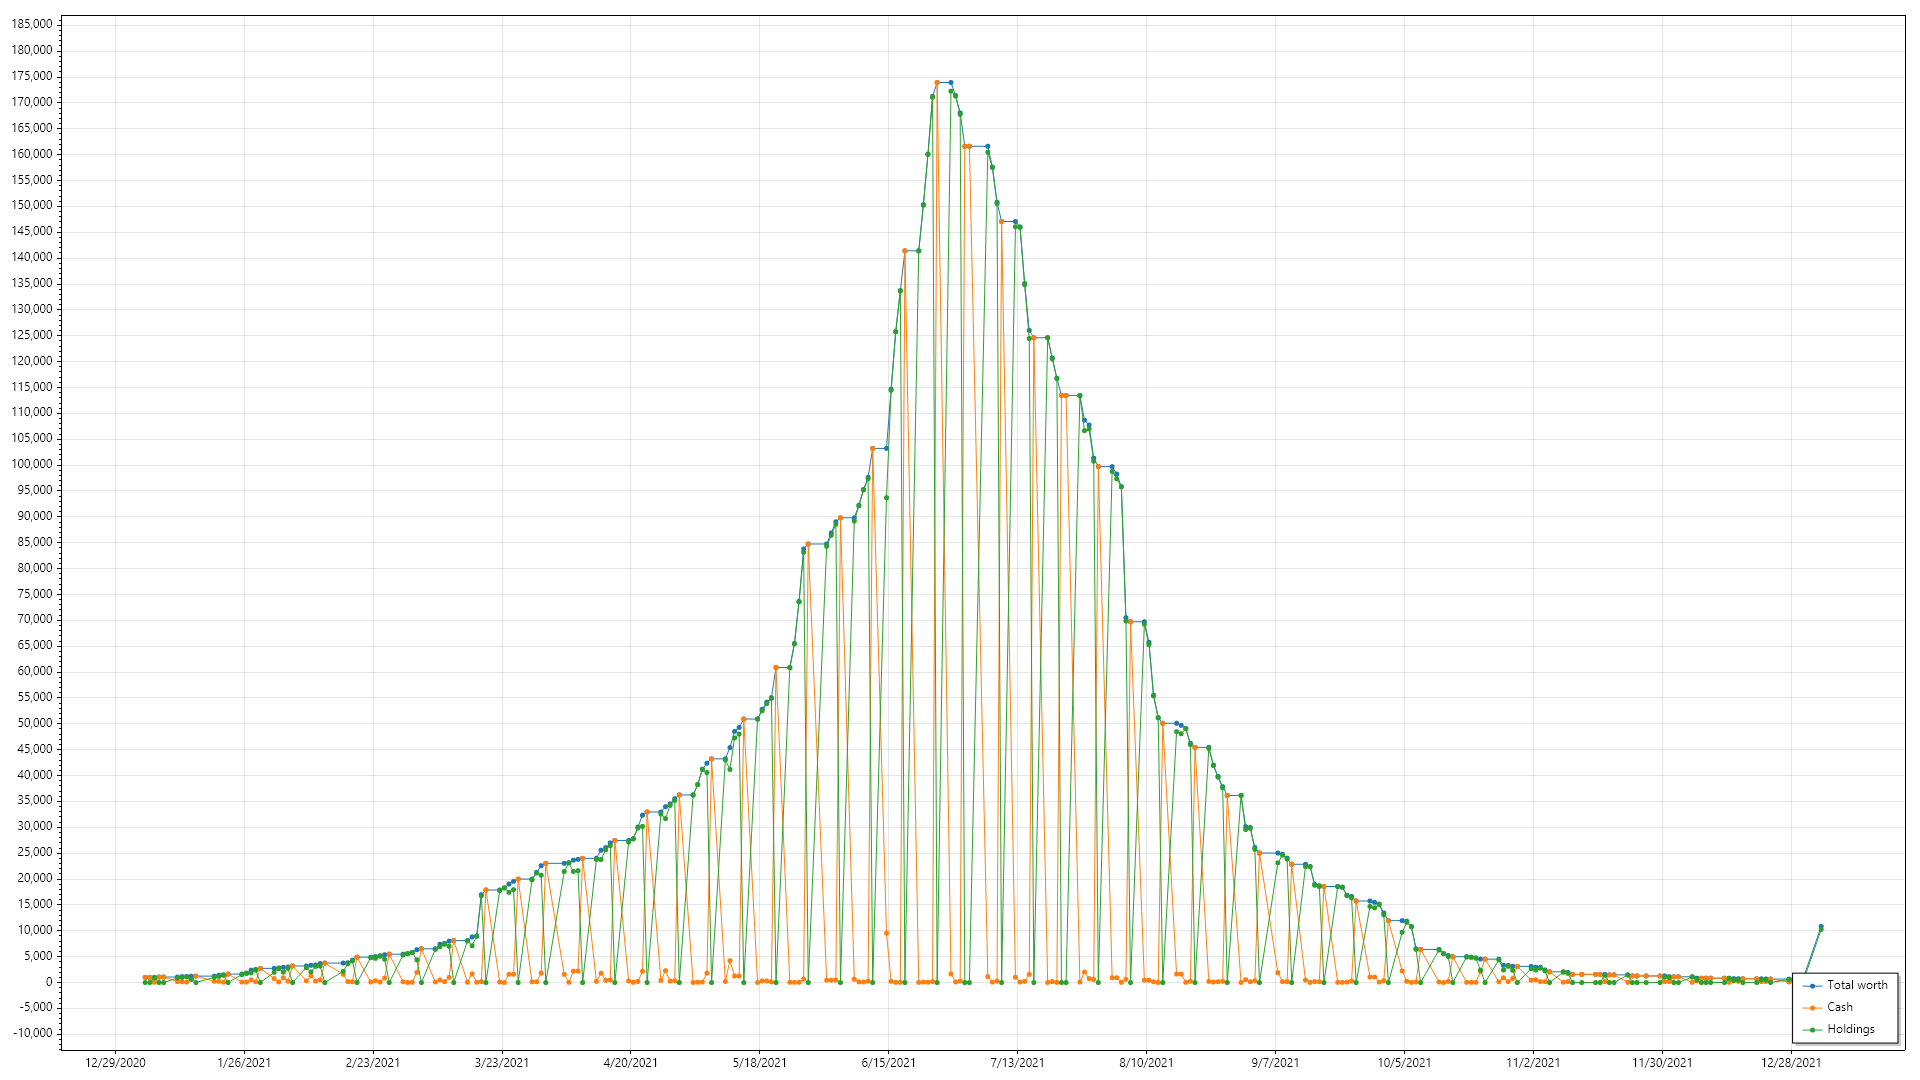The height and width of the screenshot is (1080, 1920).
Task: Click the 1/26/2021 x-axis date label
Action: (244, 1063)
